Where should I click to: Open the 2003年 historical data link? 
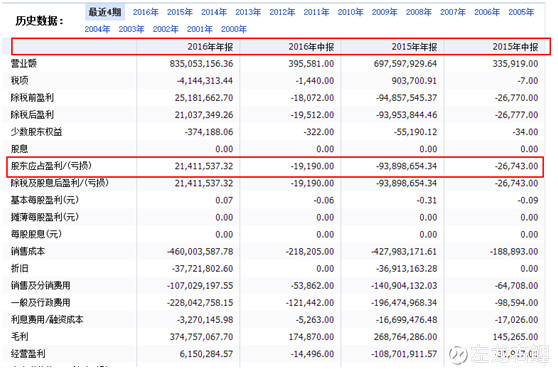point(131,29)
